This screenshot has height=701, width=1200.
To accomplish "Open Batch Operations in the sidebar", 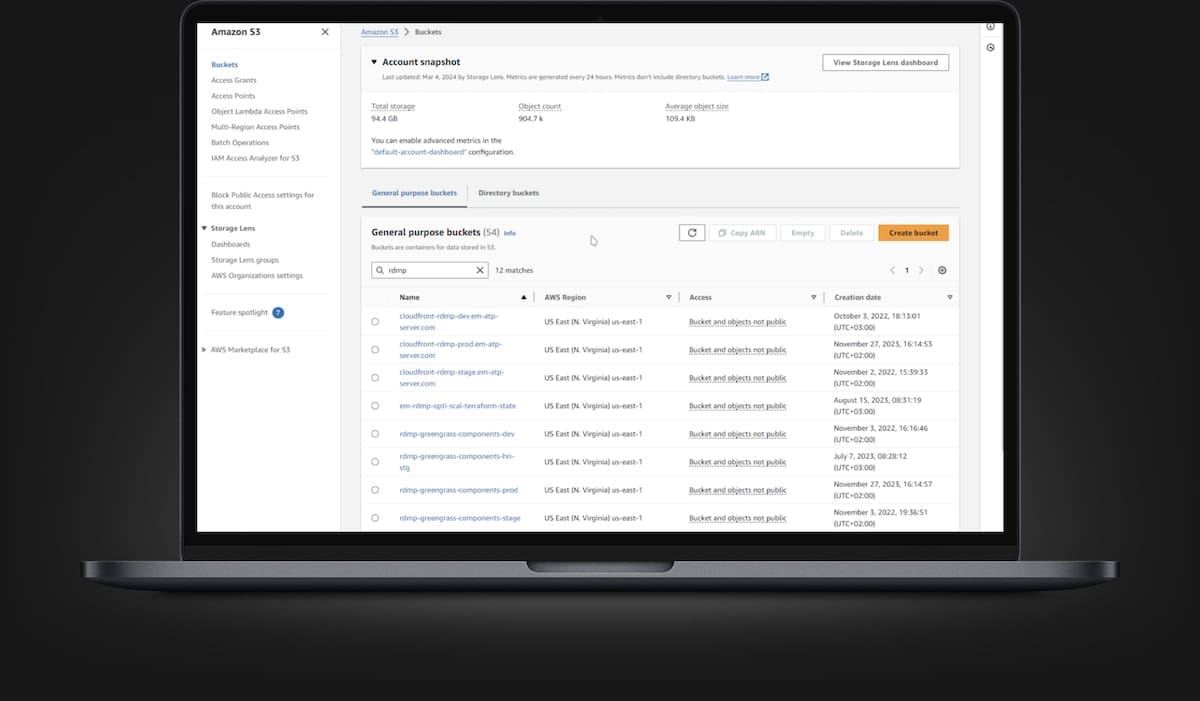I will (x=240, y=143).
